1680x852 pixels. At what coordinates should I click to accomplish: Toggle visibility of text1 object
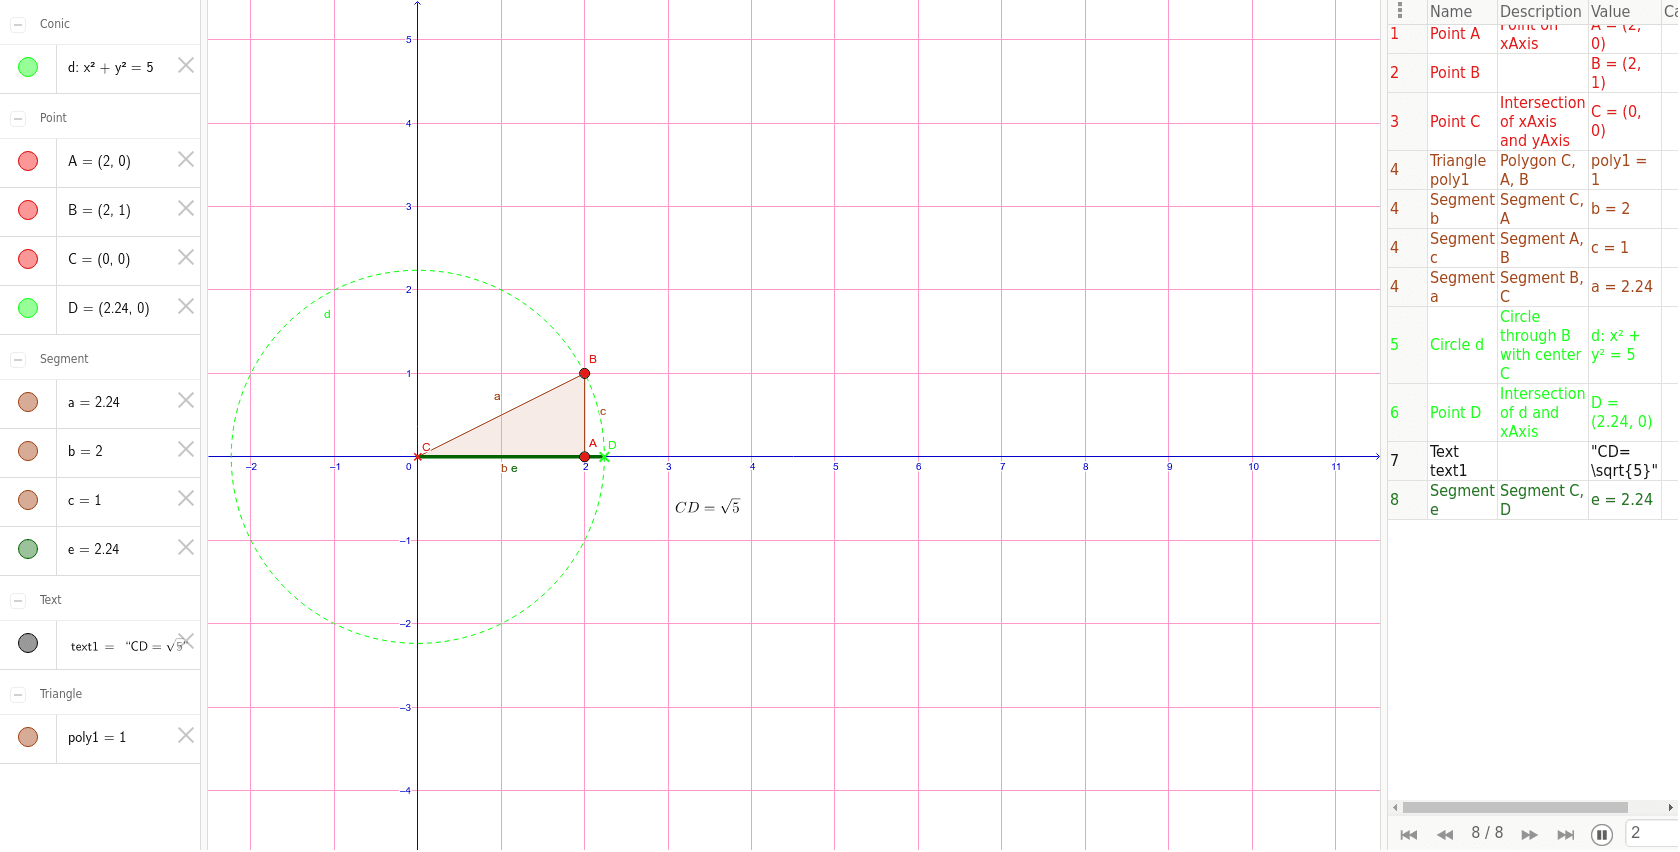pos(28,643)
